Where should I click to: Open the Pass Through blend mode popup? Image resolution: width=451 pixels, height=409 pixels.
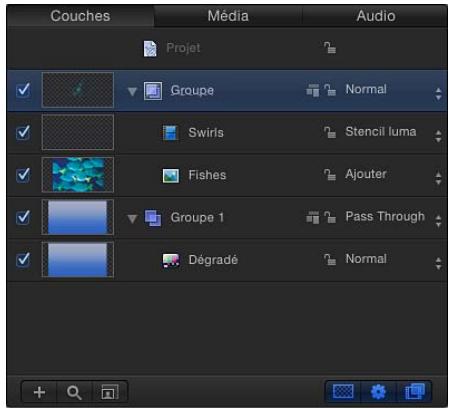point(394,217)
